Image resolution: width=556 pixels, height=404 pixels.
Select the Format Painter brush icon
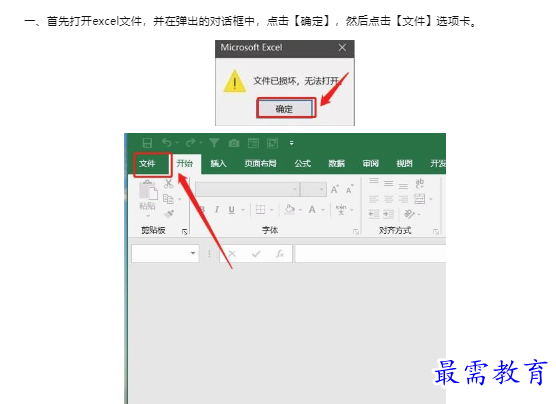[x=169, y=214]
